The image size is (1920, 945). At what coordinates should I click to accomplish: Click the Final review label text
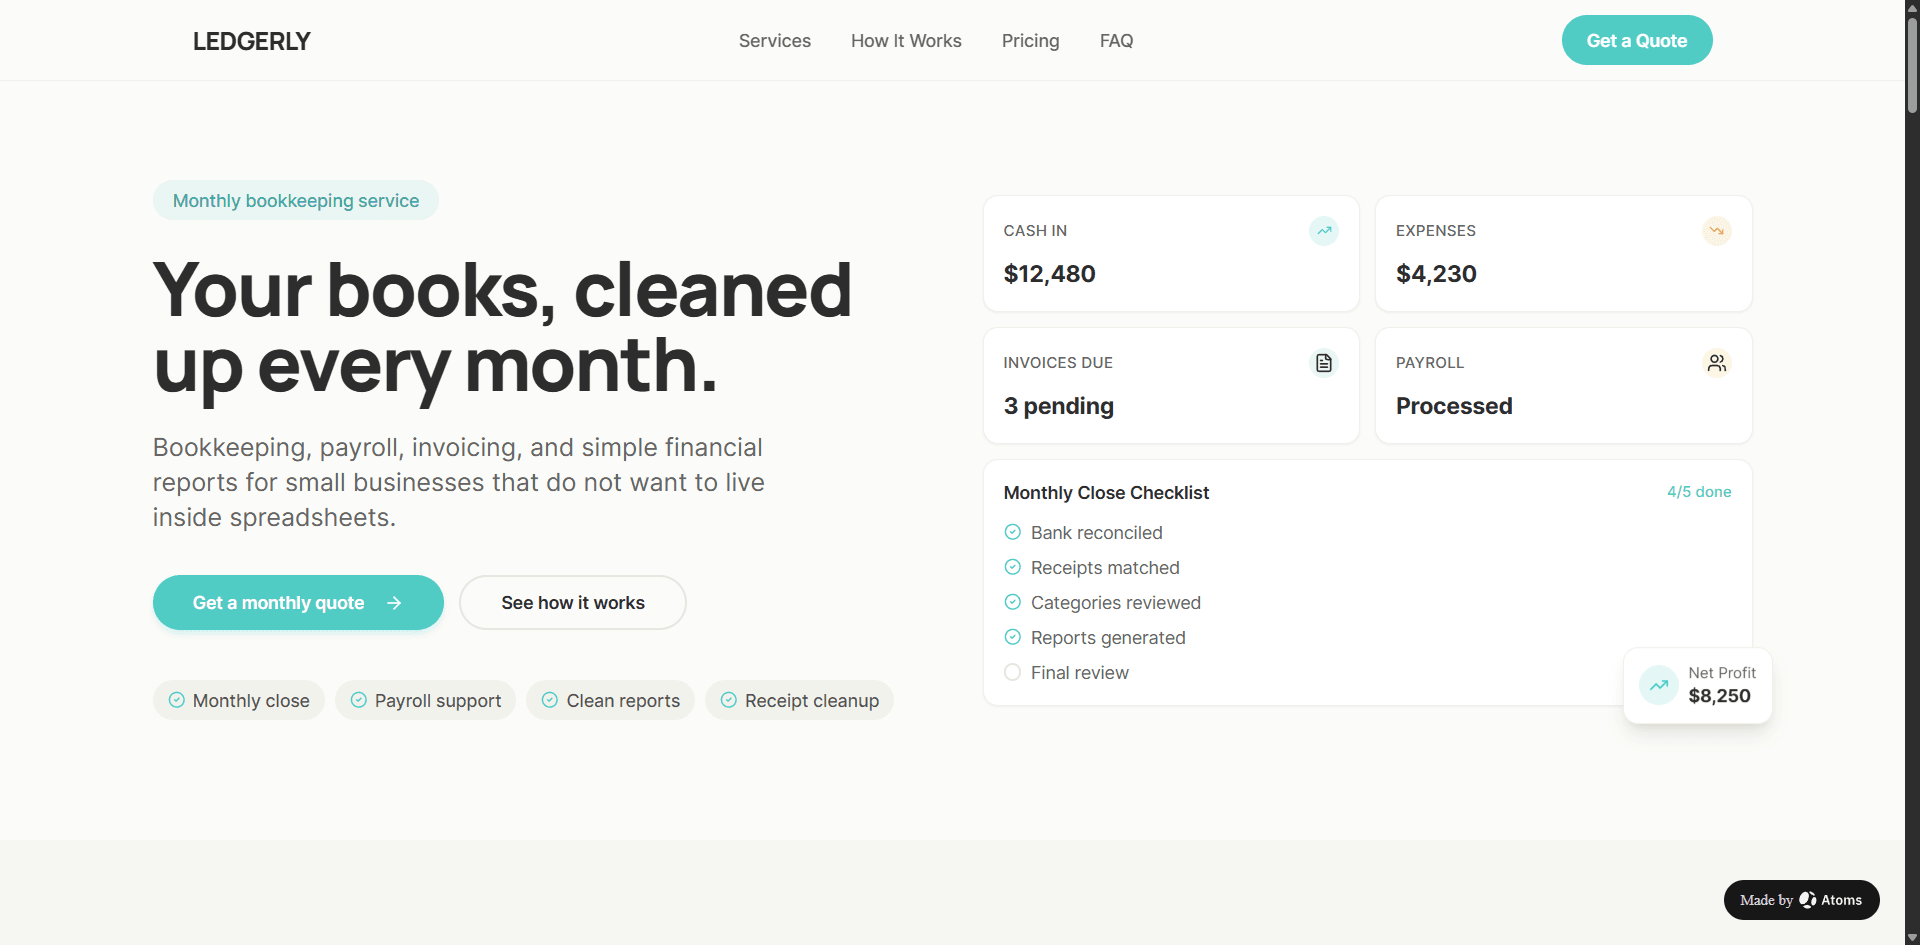(x=1080, y=673)
